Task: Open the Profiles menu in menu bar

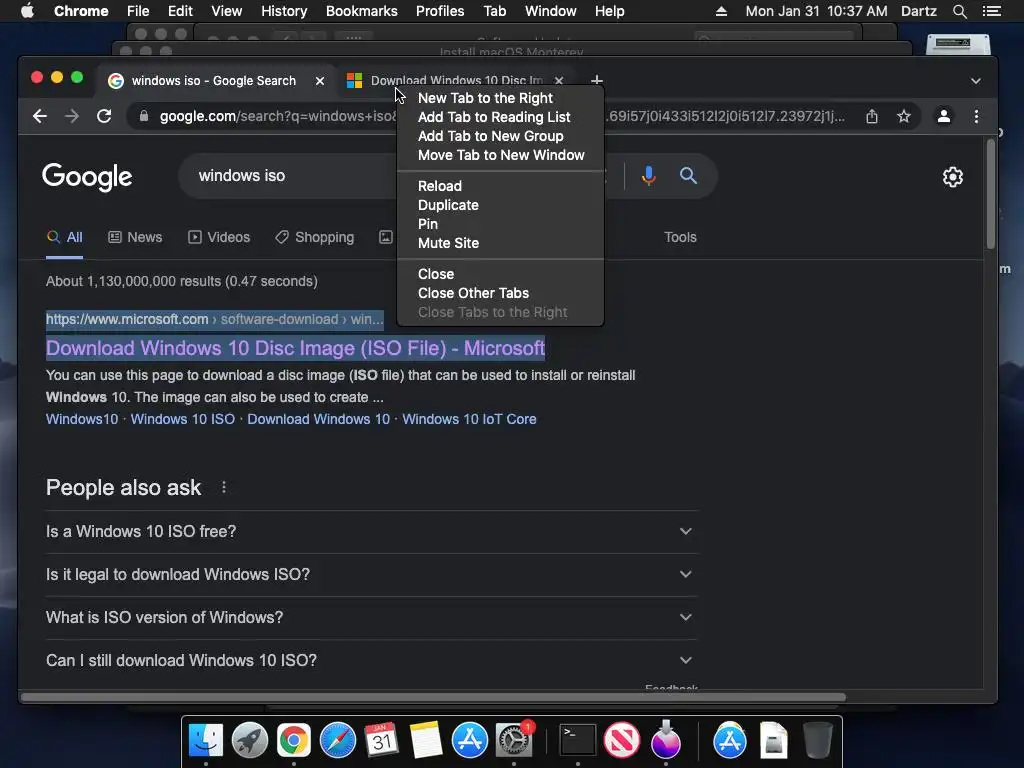Action: 440,11
